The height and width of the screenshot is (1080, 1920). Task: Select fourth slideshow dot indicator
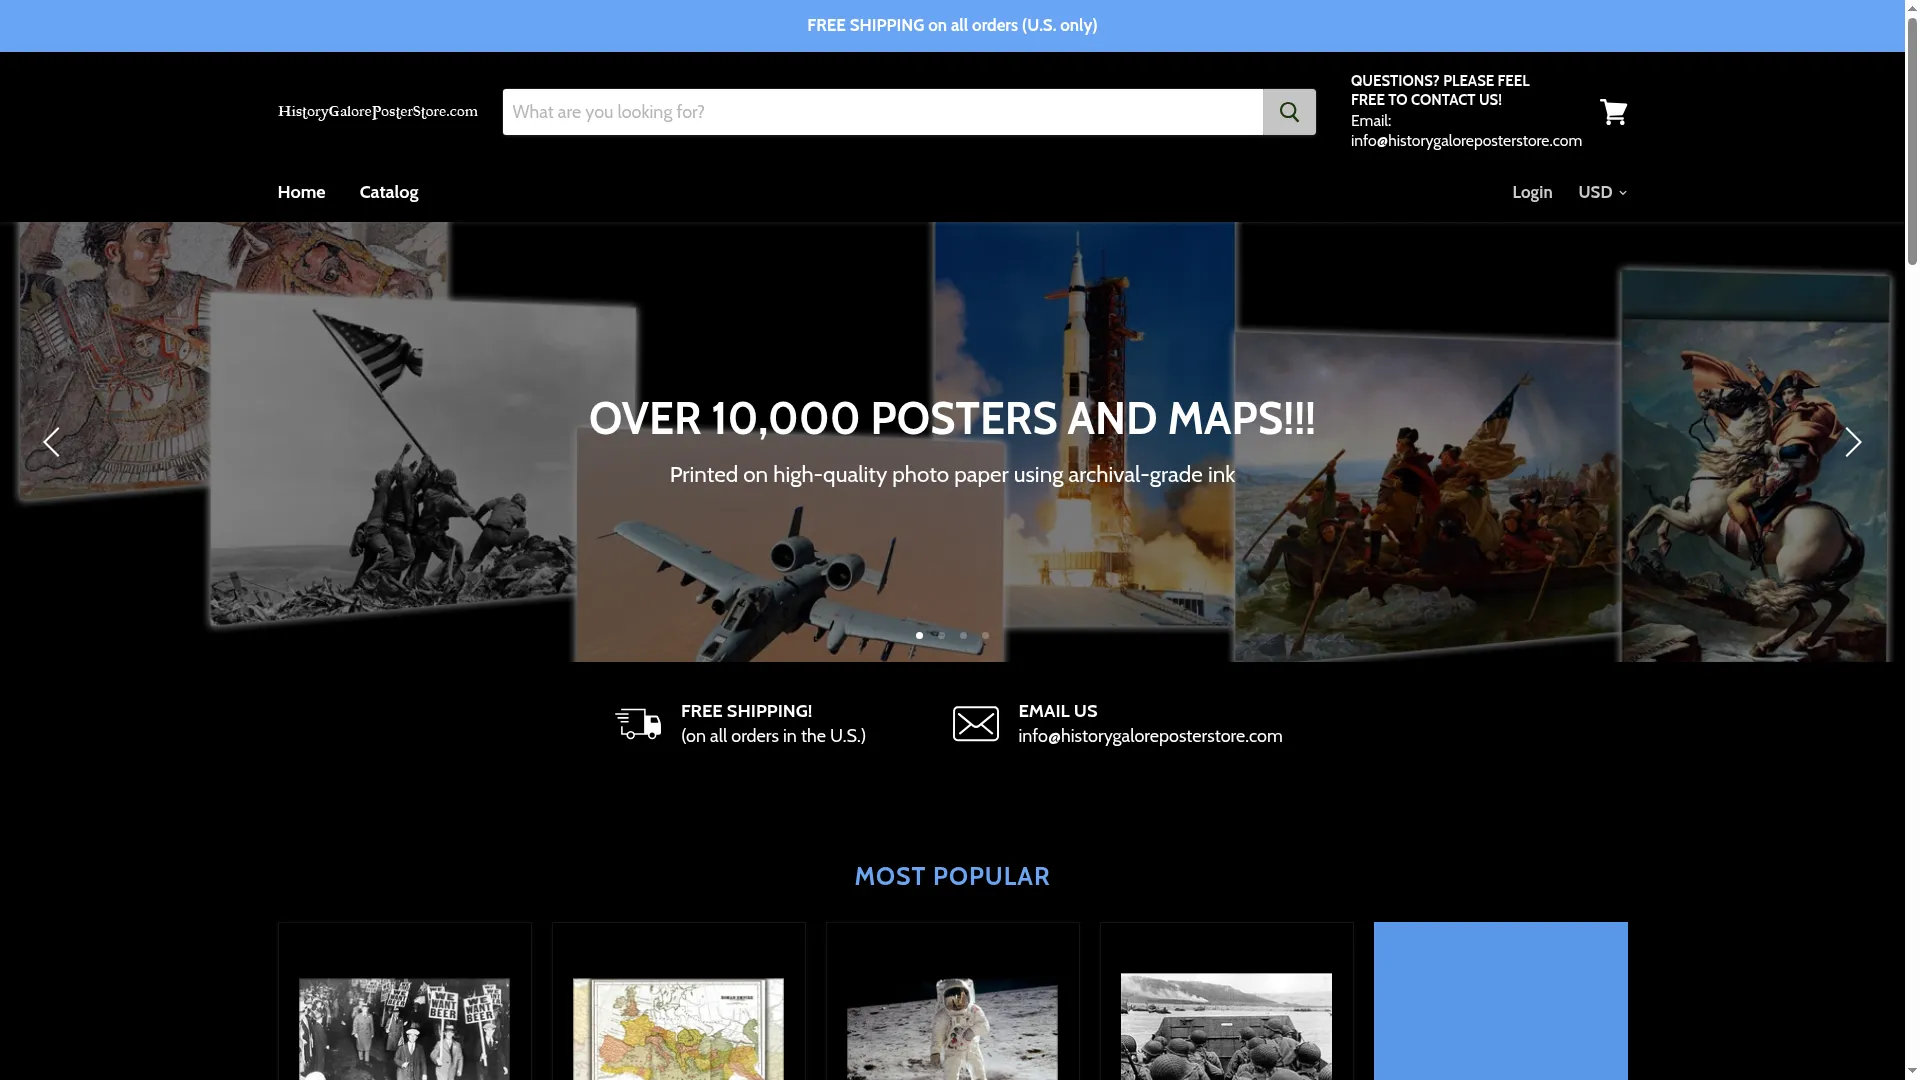click(985, 635)
